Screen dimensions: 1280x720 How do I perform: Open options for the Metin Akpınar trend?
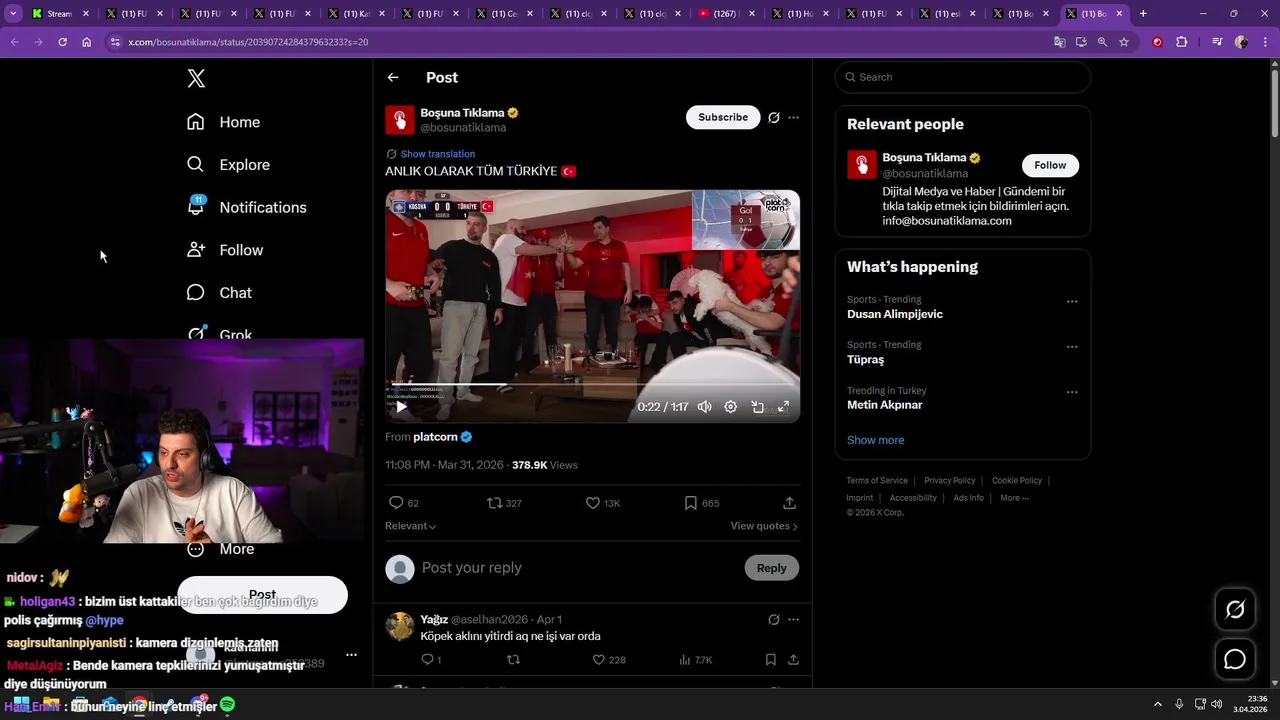pyautogui.click(x=1072, y=392)
